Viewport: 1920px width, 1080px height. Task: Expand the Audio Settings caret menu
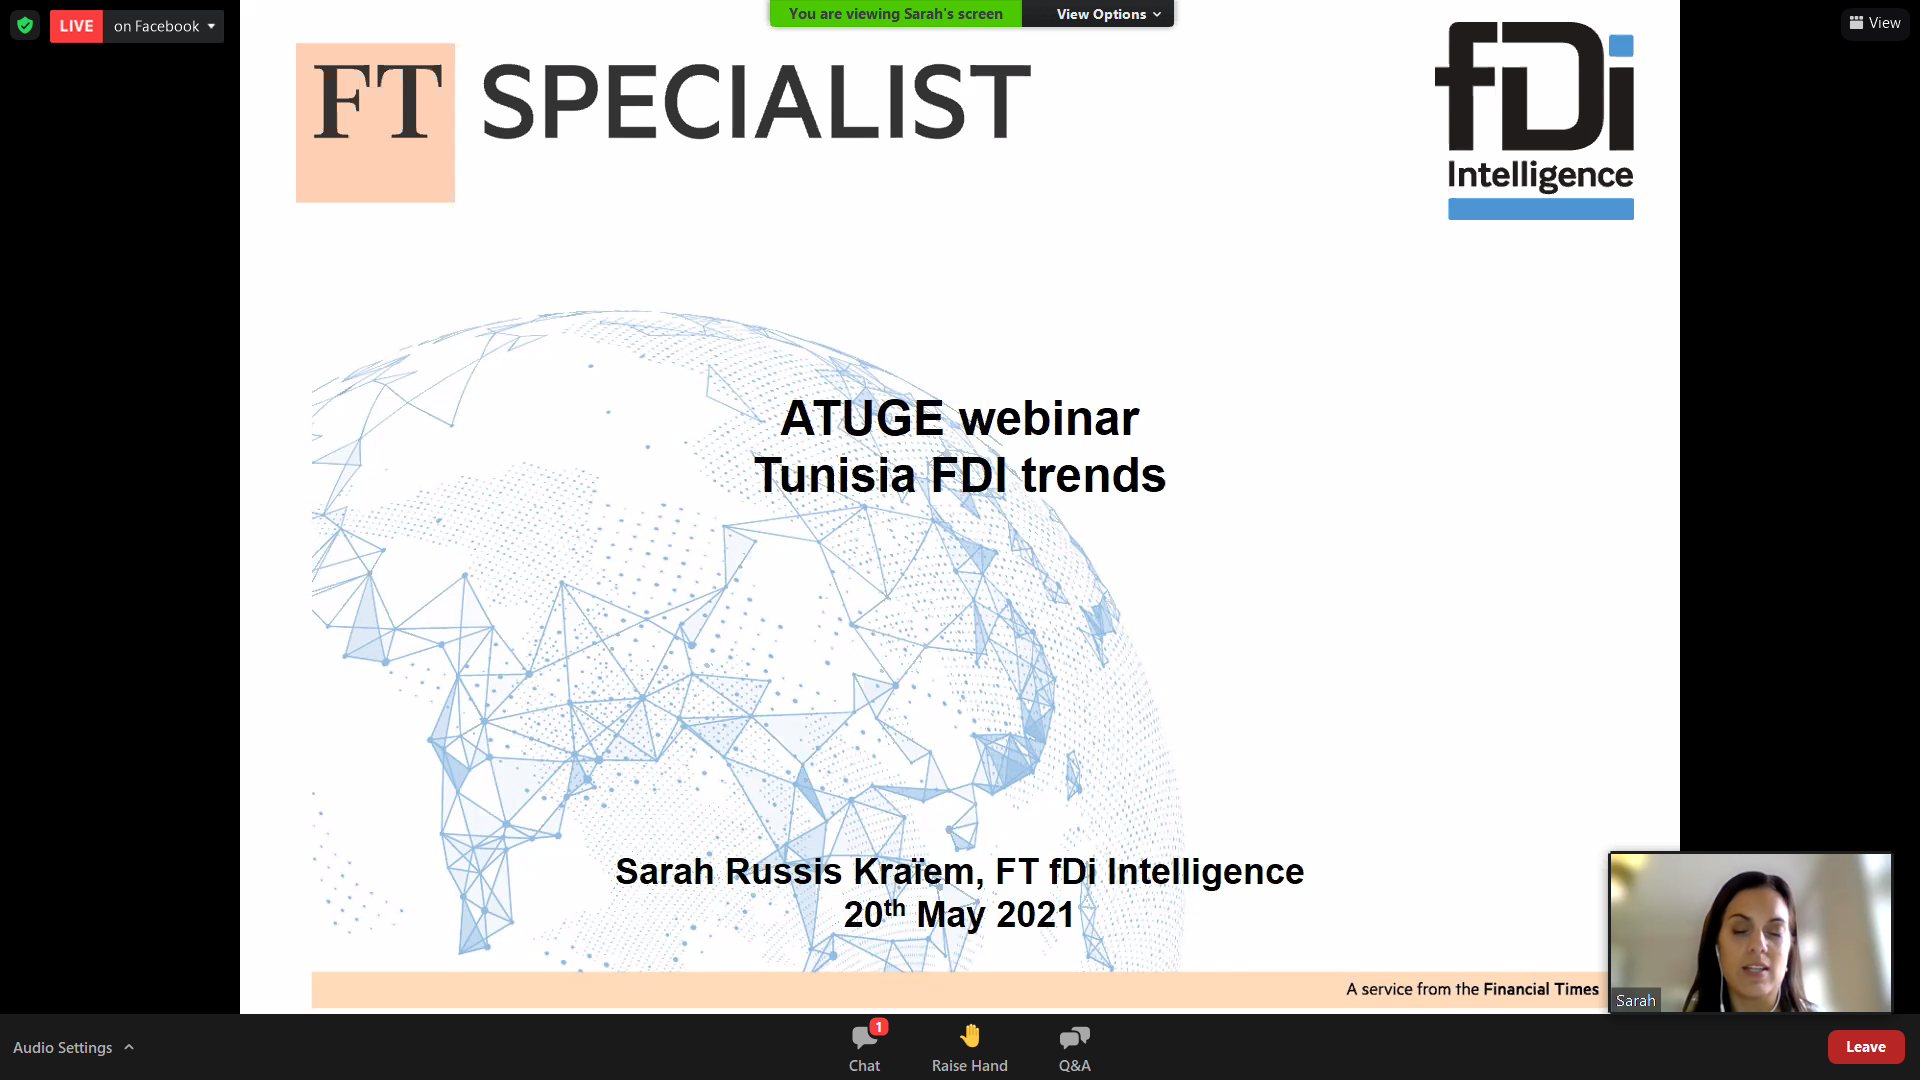pos(129,1047)
